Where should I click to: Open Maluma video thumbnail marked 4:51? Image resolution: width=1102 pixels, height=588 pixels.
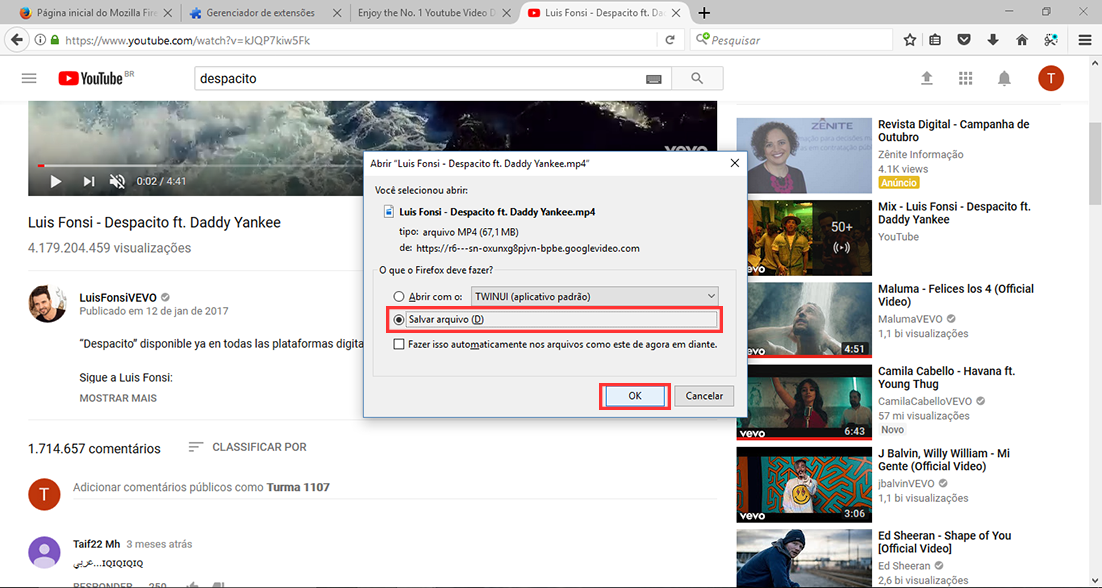(804, 320)
